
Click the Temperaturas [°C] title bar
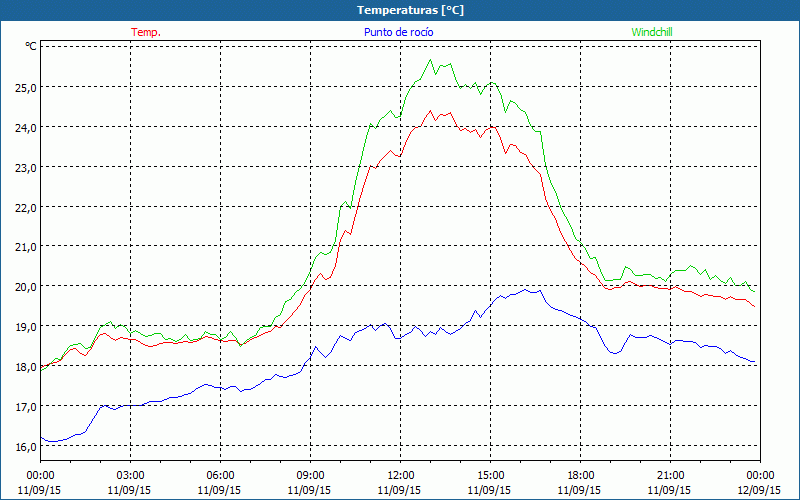tap(400, 10)
